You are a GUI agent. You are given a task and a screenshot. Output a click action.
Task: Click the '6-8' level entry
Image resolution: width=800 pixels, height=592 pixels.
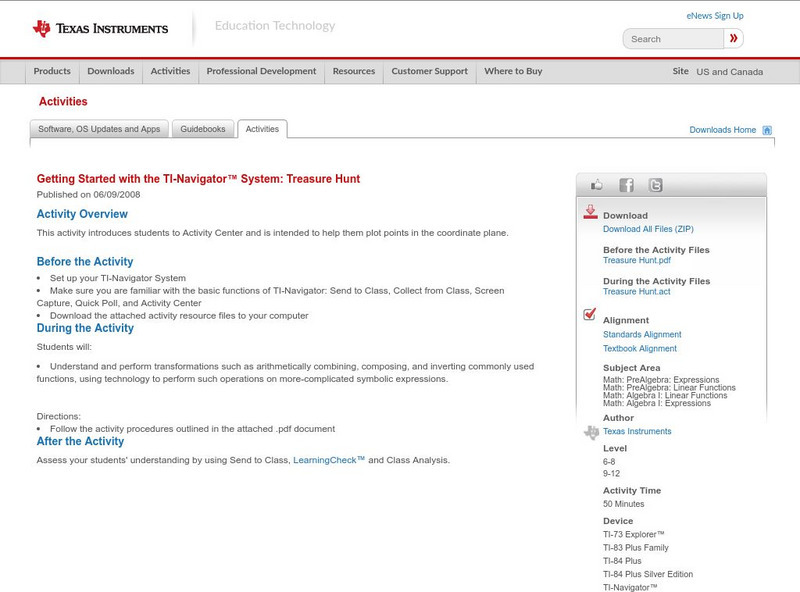tap(609, 462)
